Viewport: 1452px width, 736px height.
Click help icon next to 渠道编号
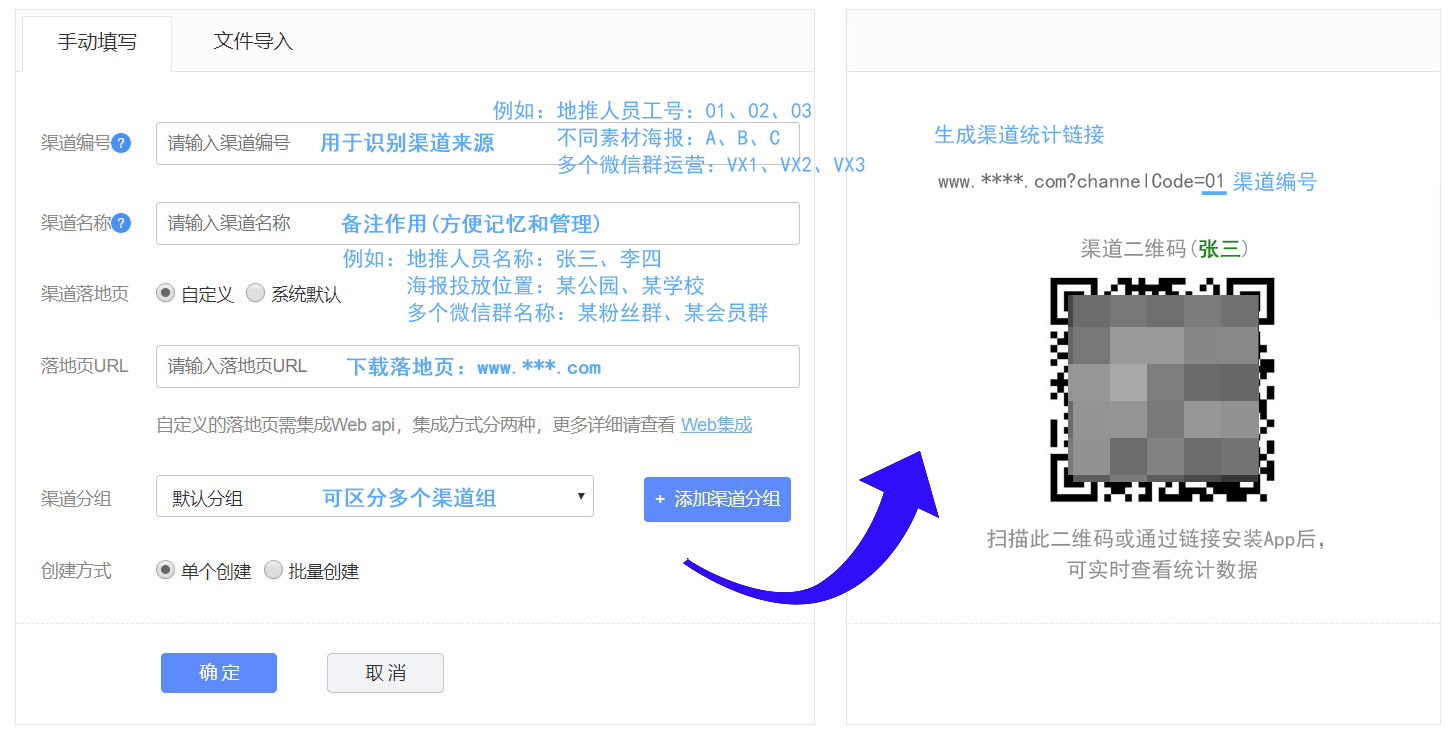point(121,143)
